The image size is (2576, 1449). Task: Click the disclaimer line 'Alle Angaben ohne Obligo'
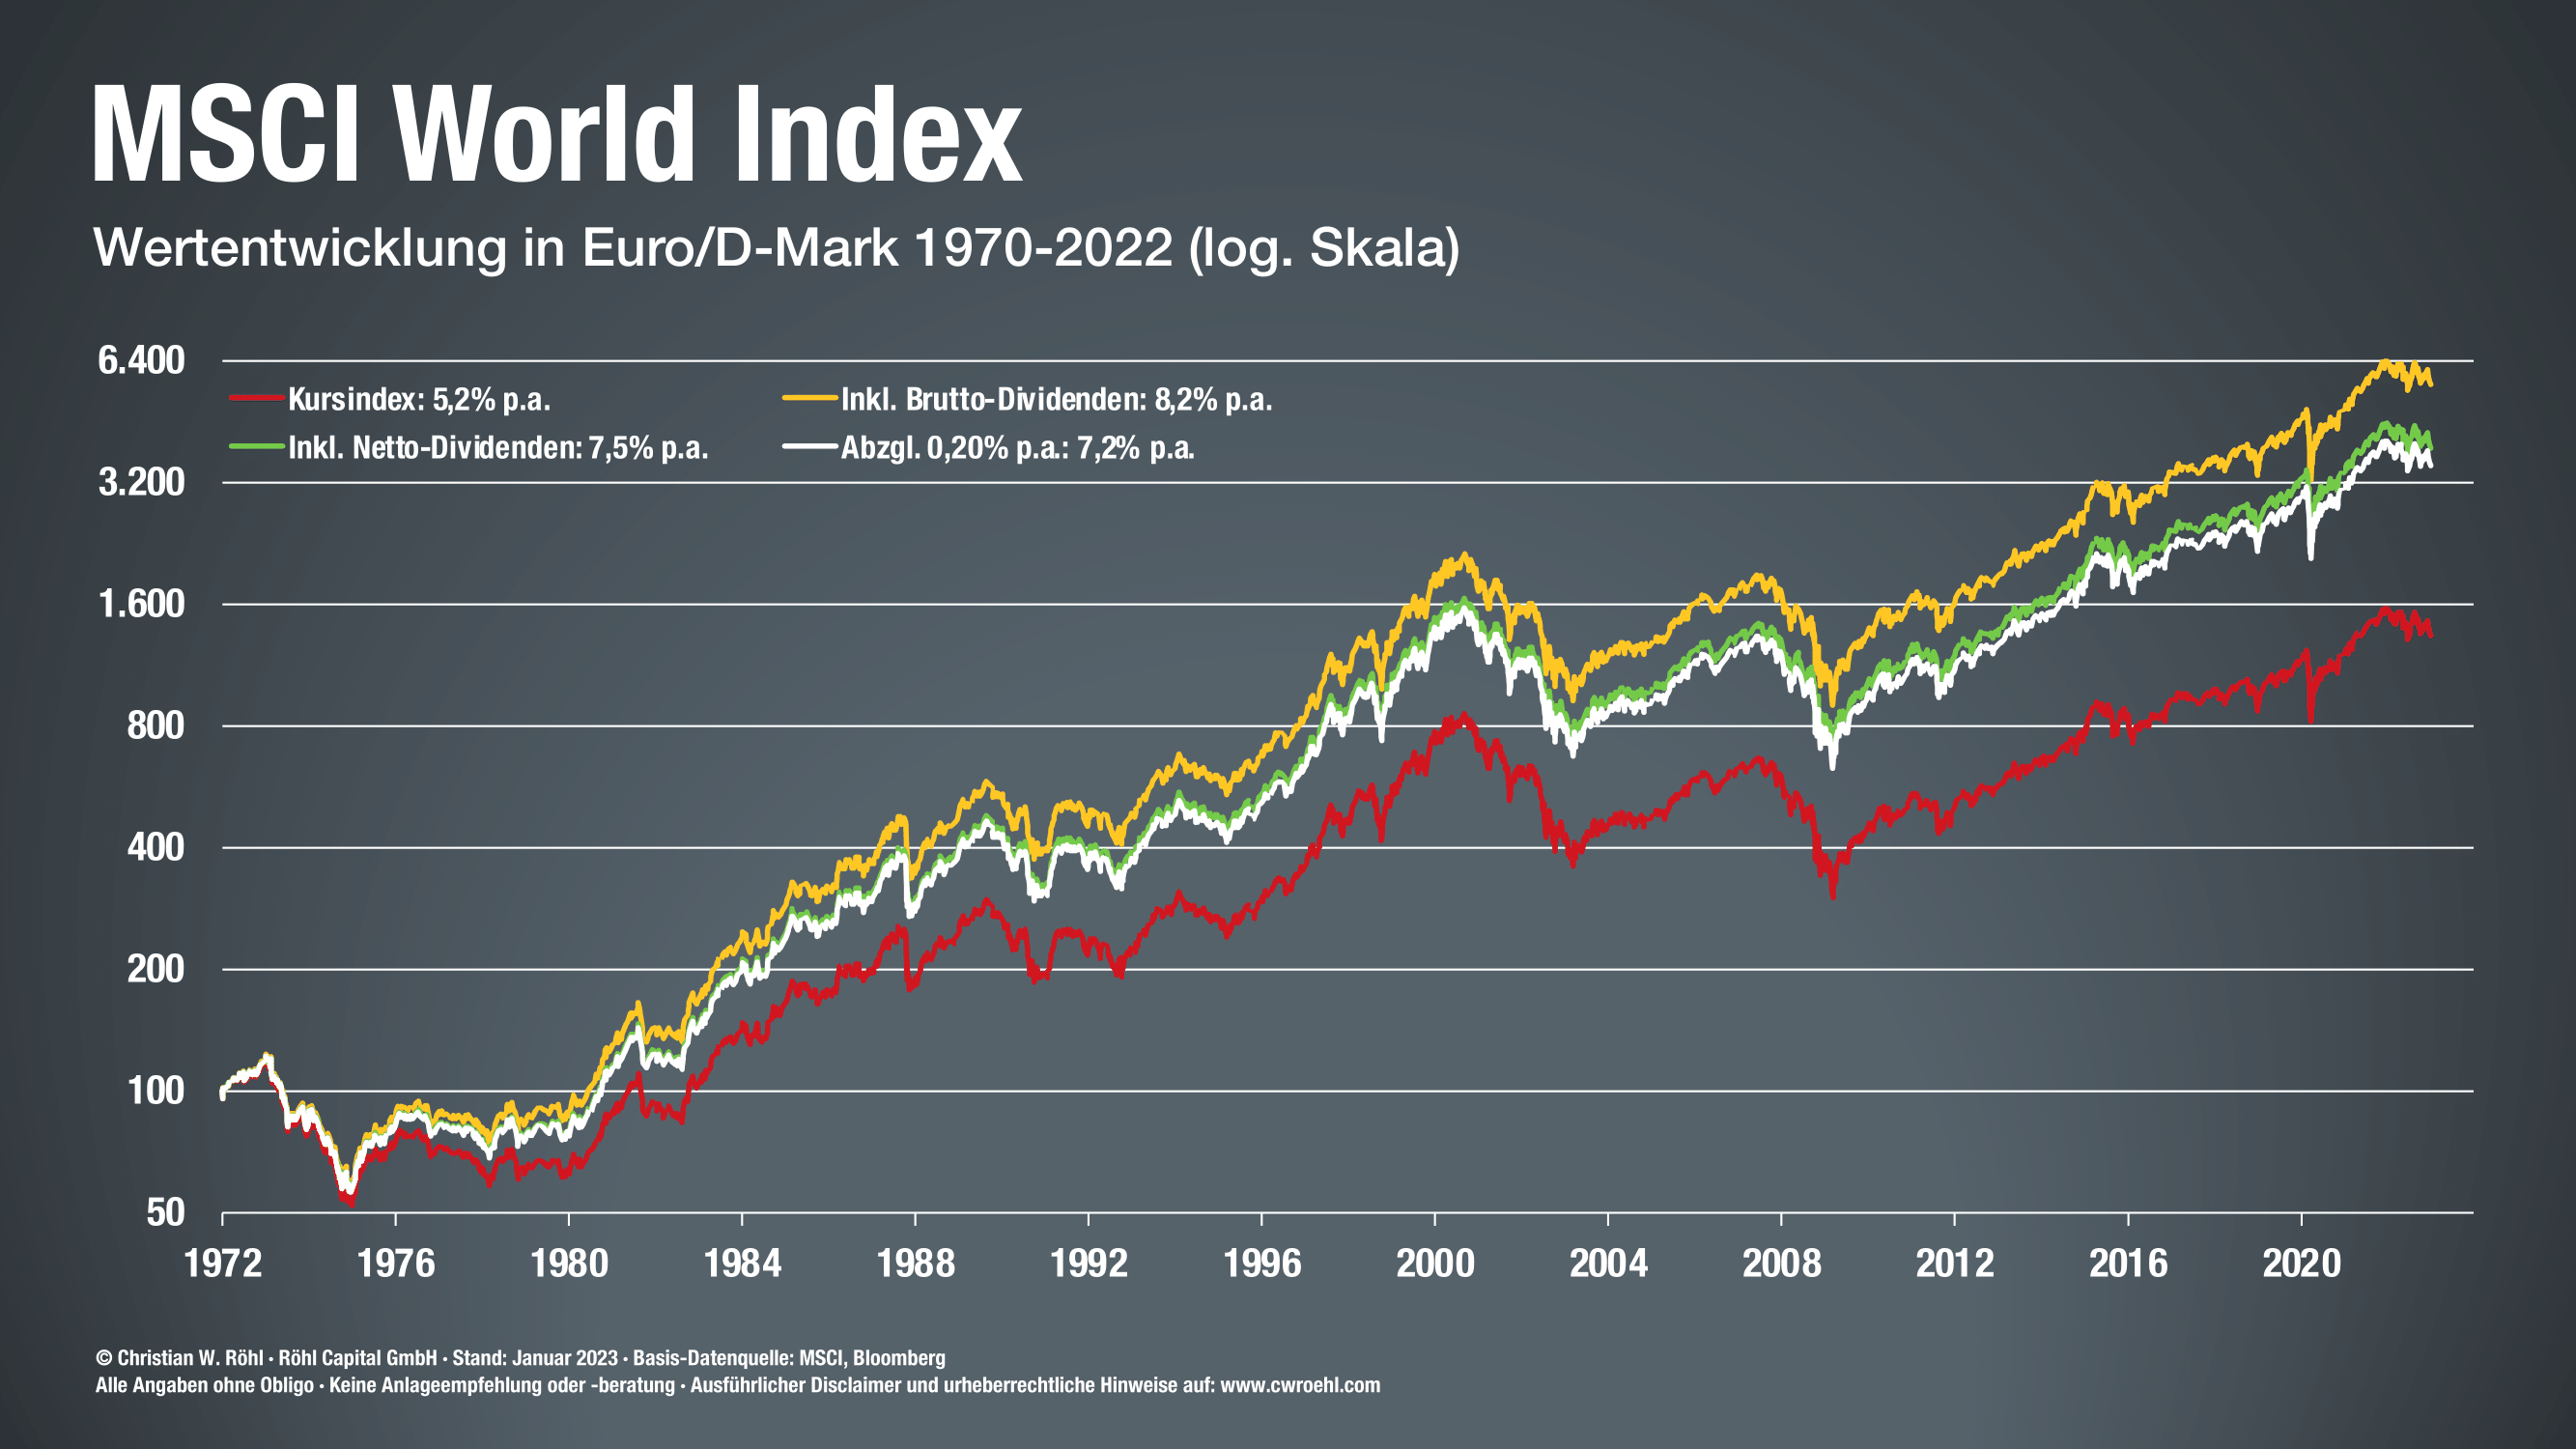pyautogui.click(x=205, y=1386)
